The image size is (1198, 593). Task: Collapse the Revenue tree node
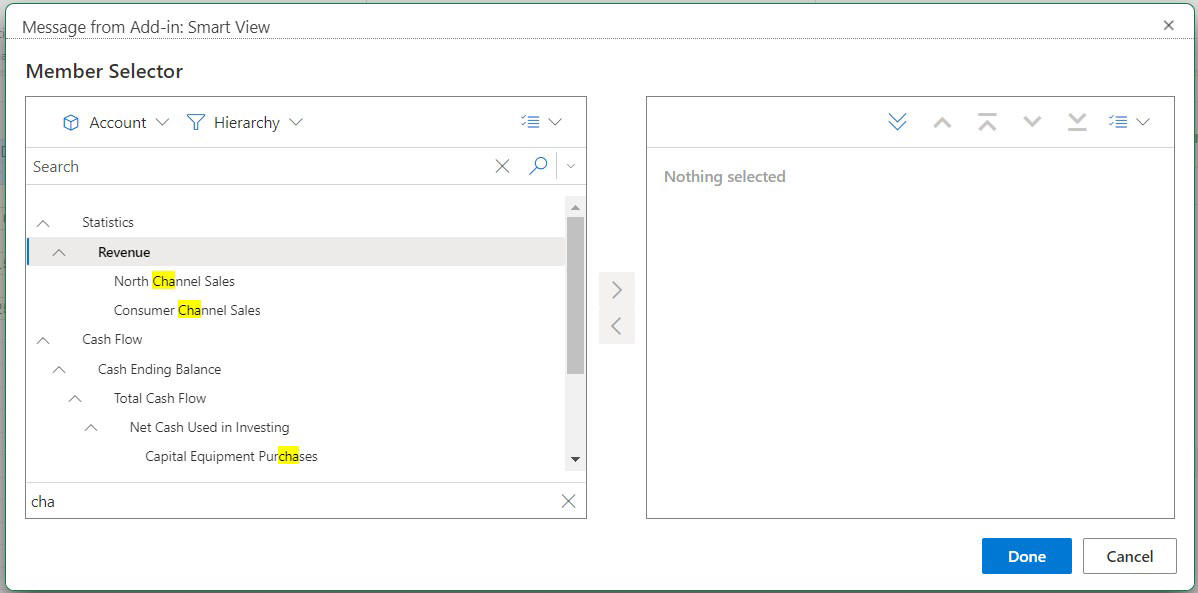[57, 251]
